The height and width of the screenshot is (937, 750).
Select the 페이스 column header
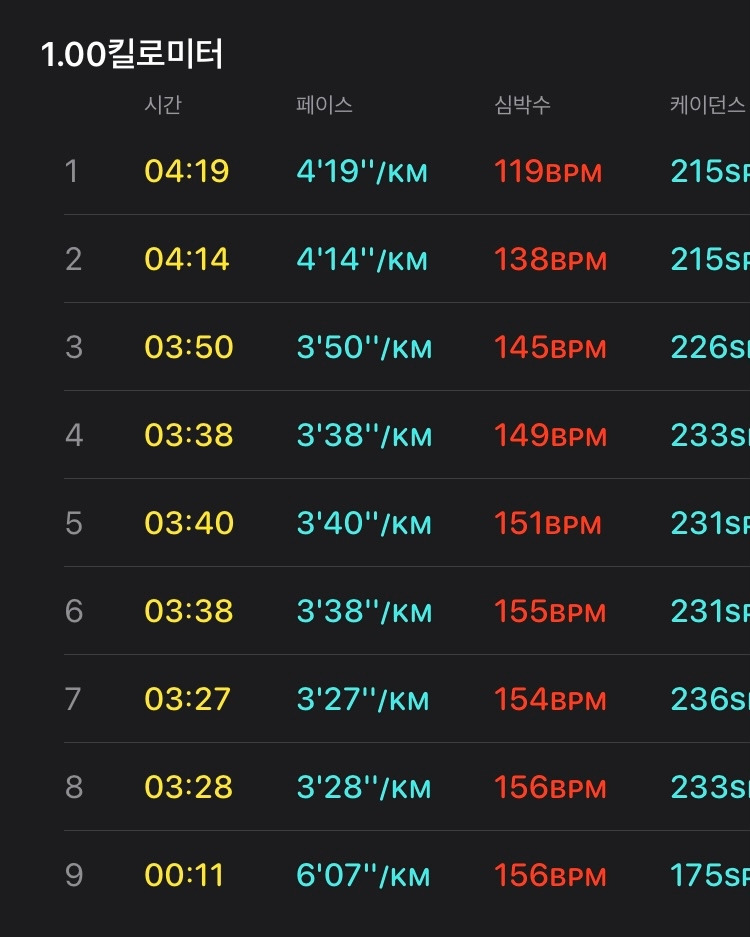325,105
